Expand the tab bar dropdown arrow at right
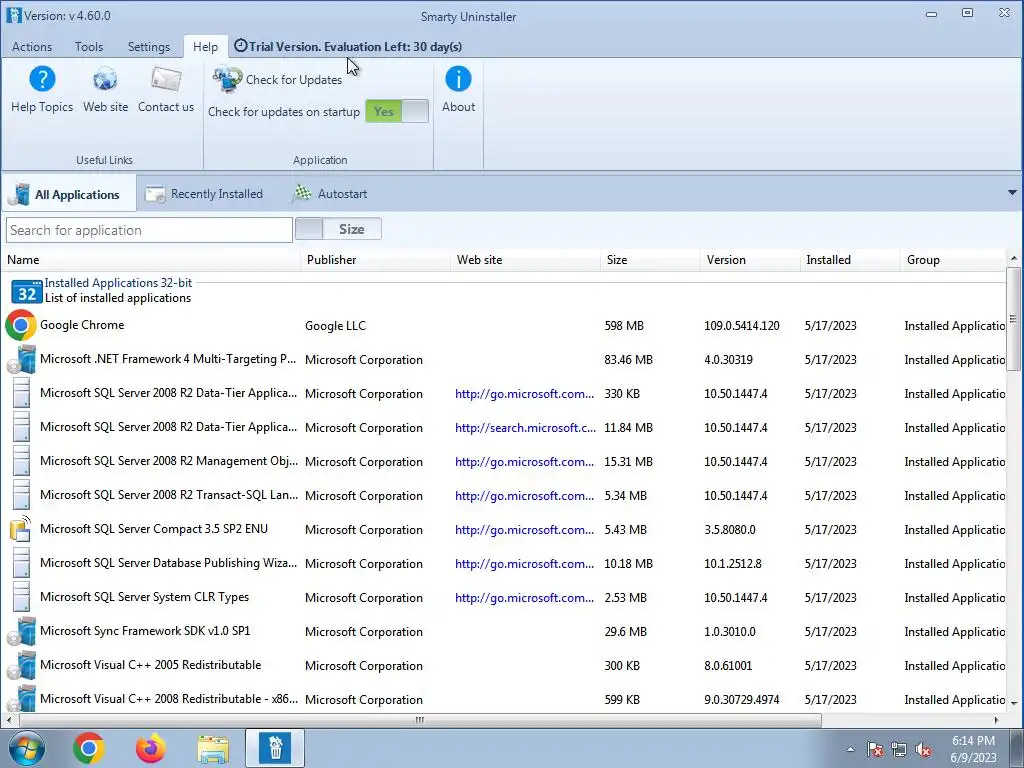Image resolution: width=1024 pixels, height=768 pixels. (1012, 193)
